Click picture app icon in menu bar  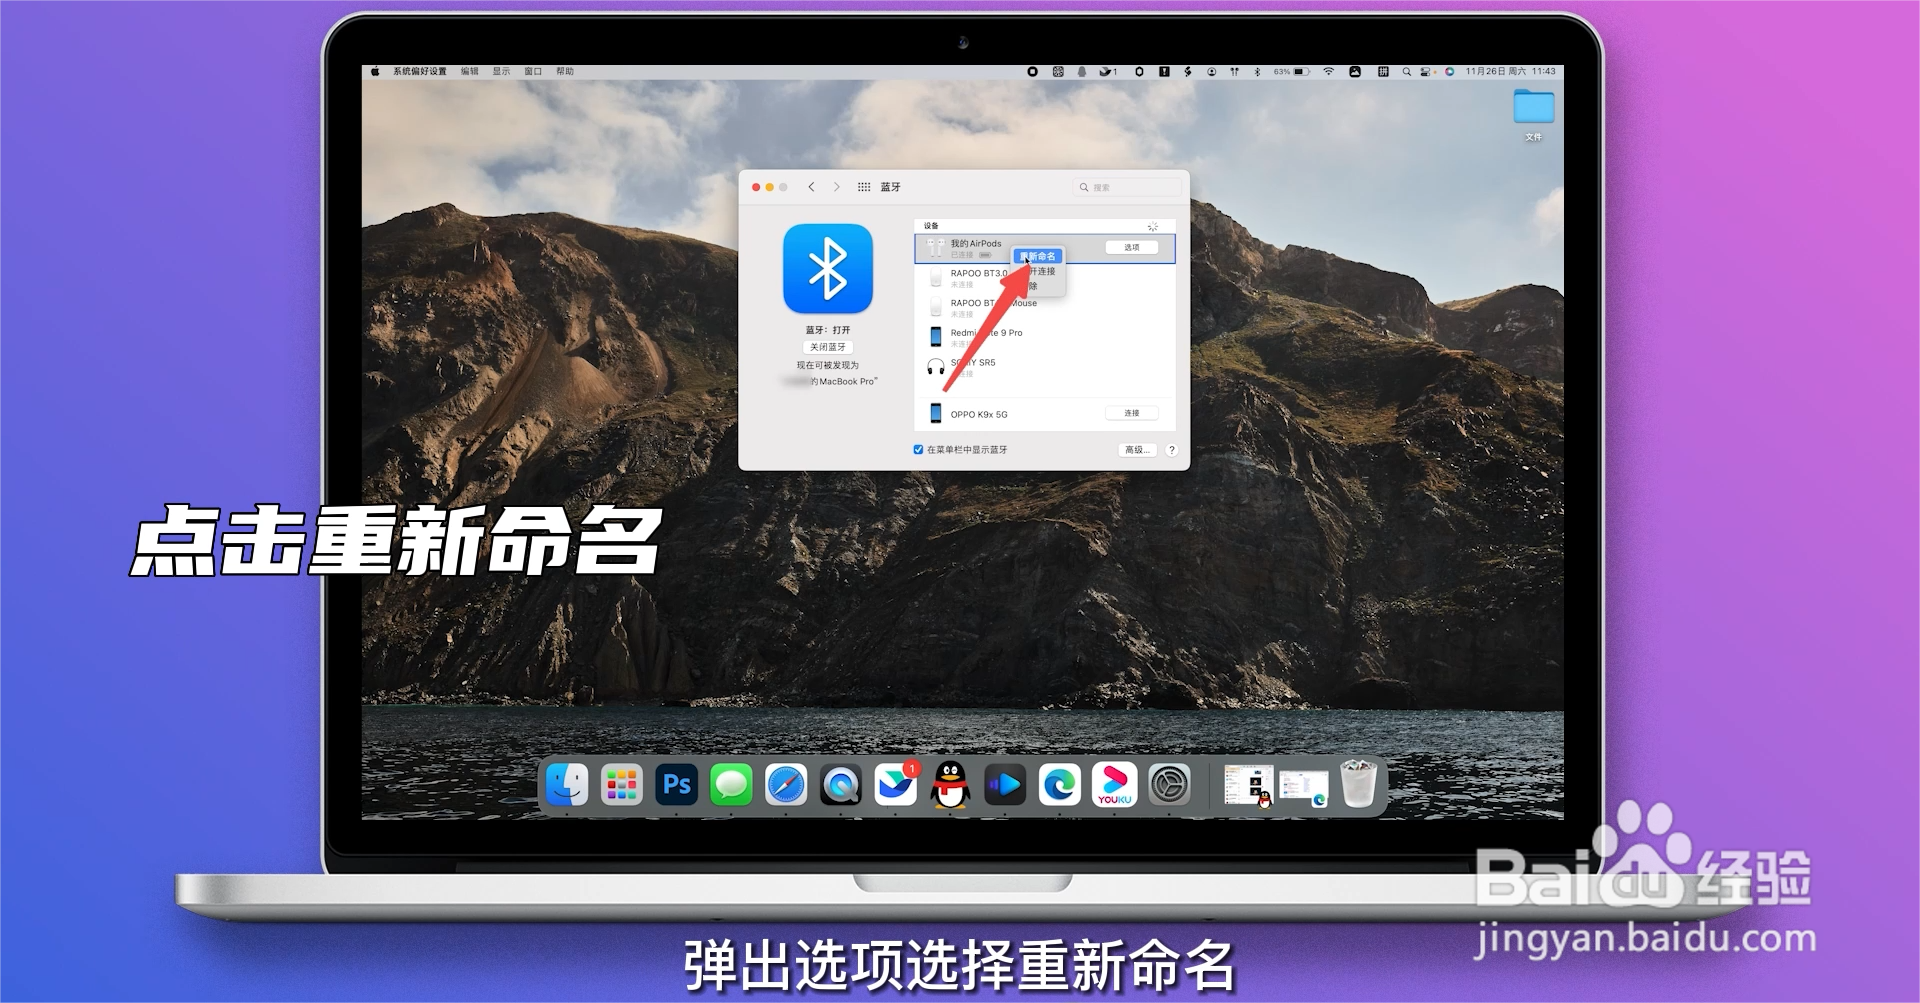coord(1354,72)
